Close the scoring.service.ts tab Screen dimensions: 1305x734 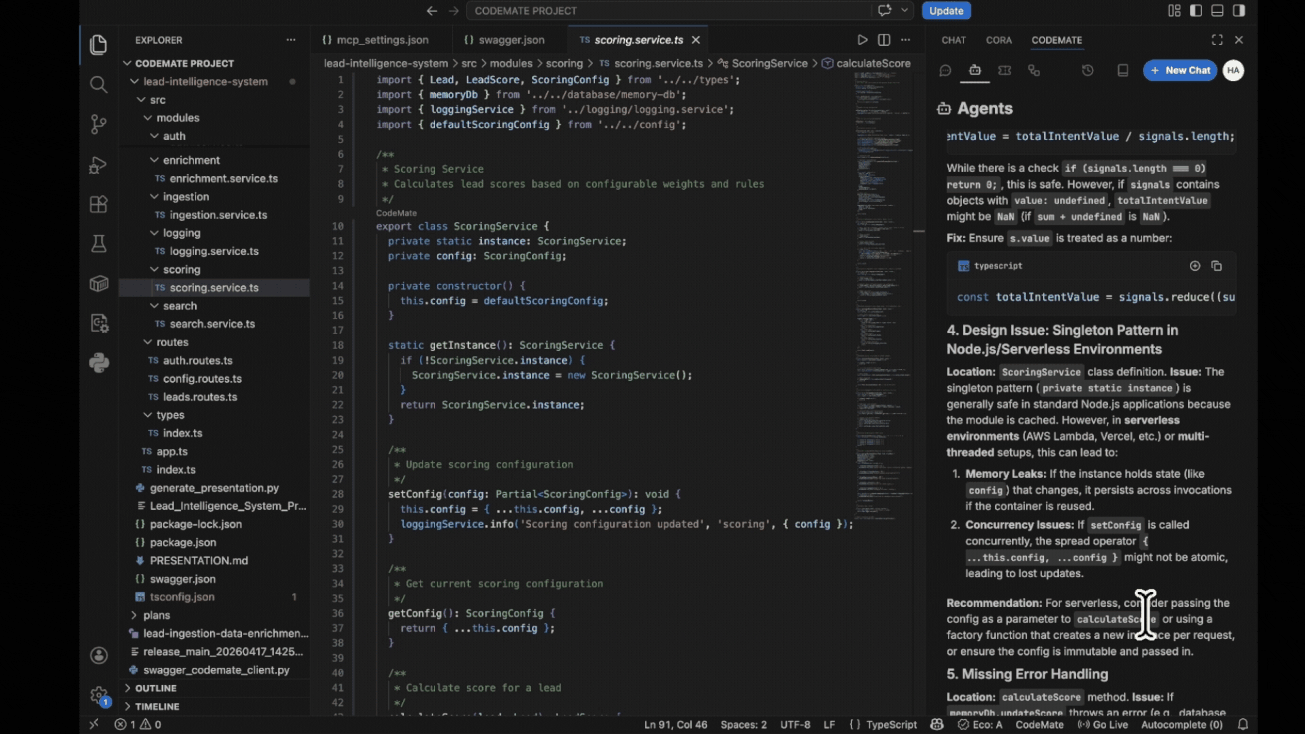click(x=696, y=40)
